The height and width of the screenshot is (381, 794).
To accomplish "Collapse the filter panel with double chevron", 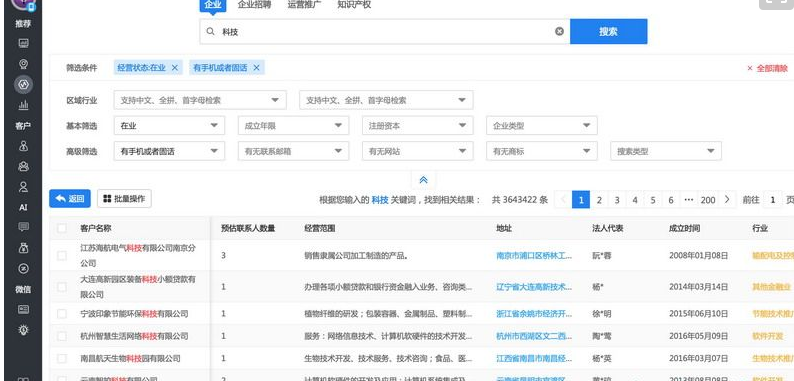I will [x=423, y=180].
